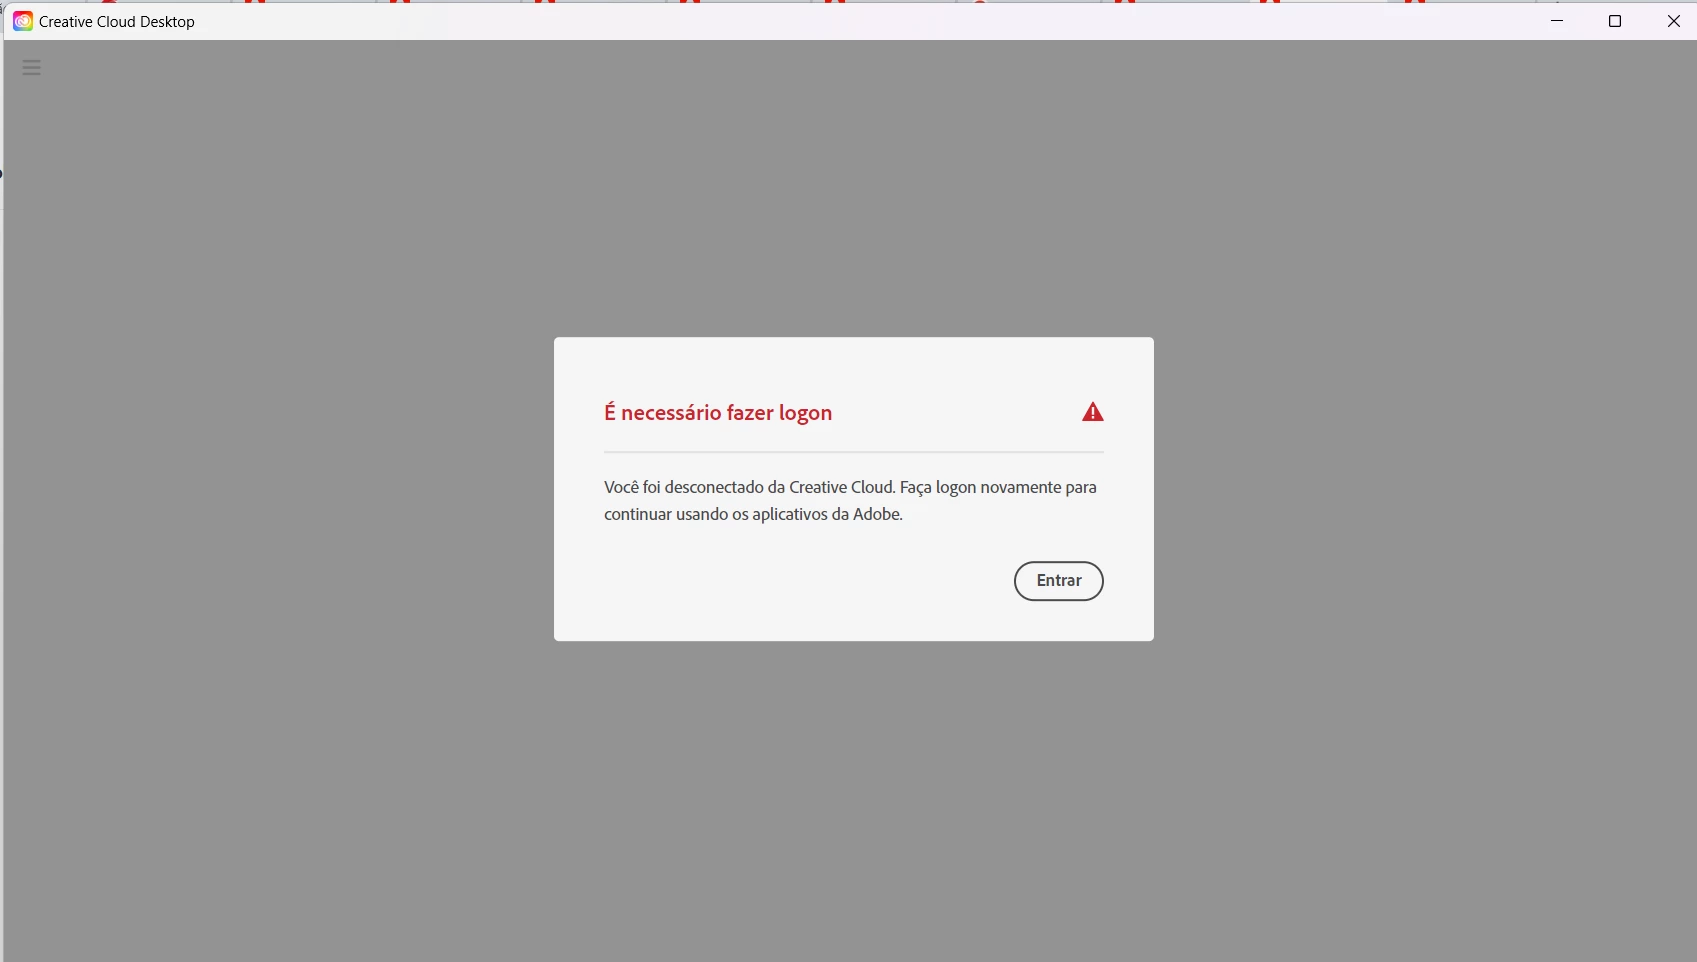Close the Creative Cloud Desktop window
Screen dimensions: 1697x962
[1673, 21]
